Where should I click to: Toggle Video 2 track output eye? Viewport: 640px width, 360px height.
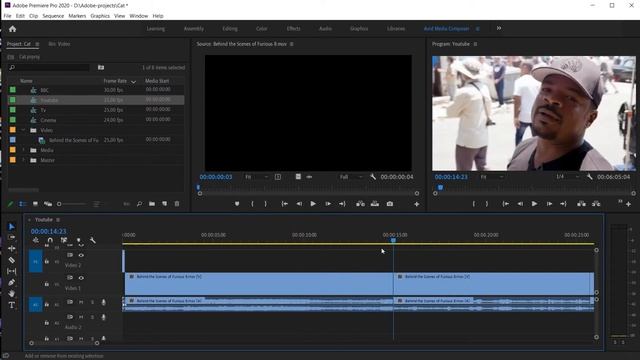[81, 255]
